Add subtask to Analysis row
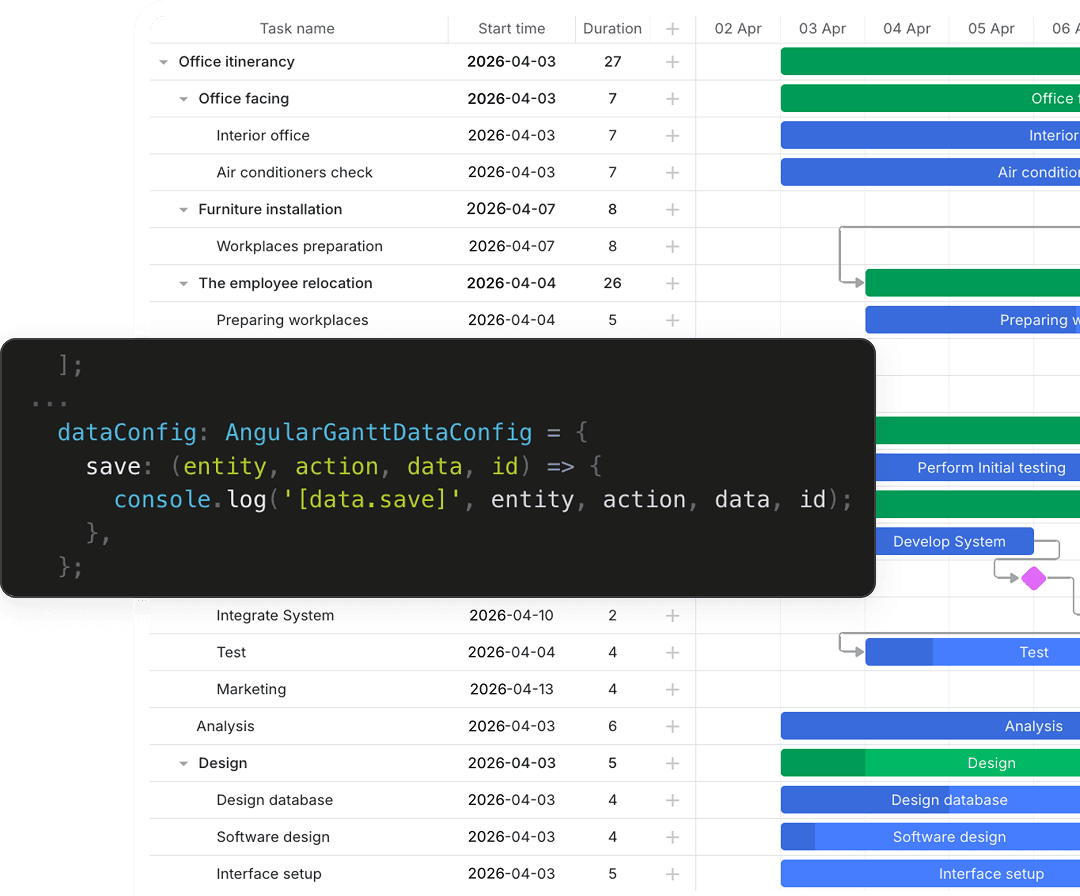This screenshot has width=1080, height=896. tap(672, 727)
